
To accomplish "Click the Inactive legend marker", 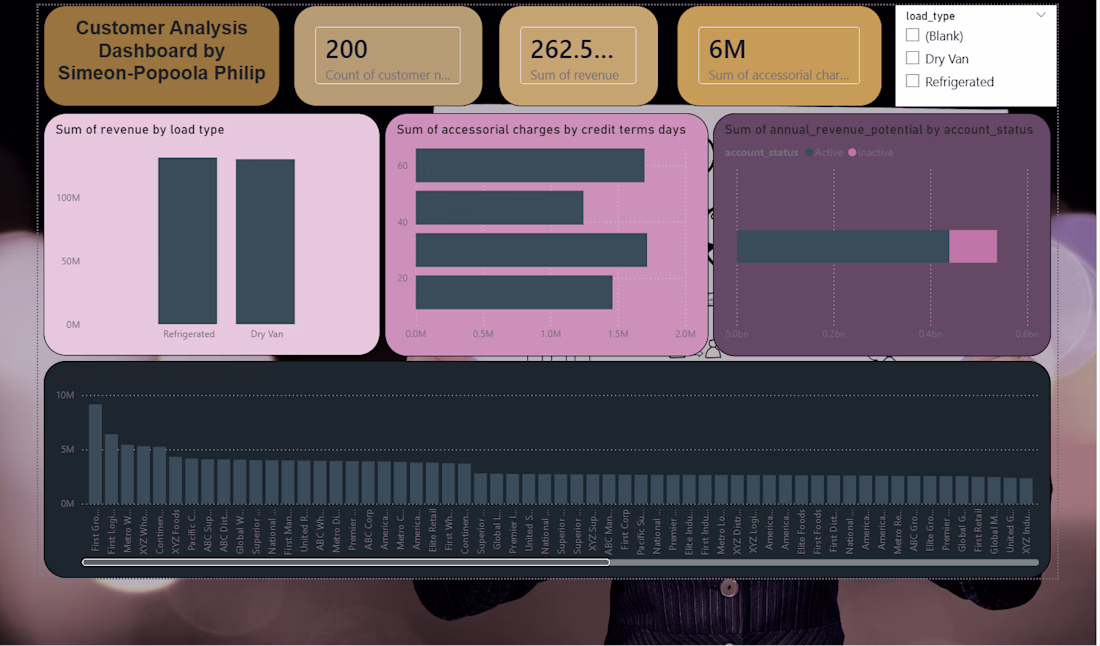I will (x=852, y=152).
